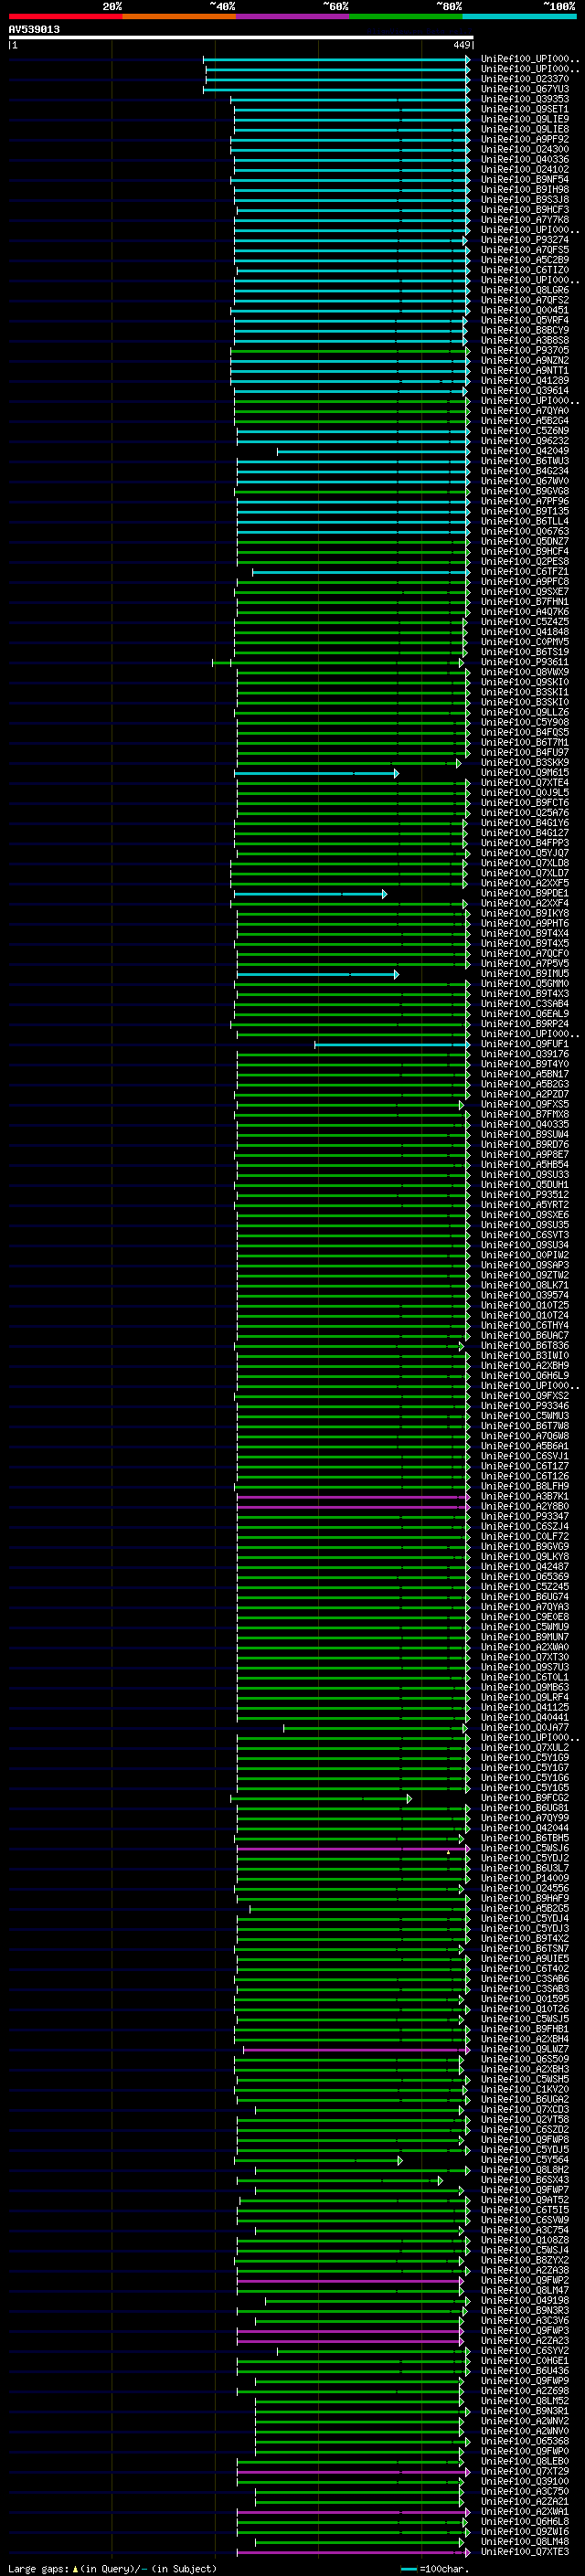Select label UniRef100_Q39614
Image resolution: width=585 pixels, height=2576 pixels.
[x=524, y=391]
